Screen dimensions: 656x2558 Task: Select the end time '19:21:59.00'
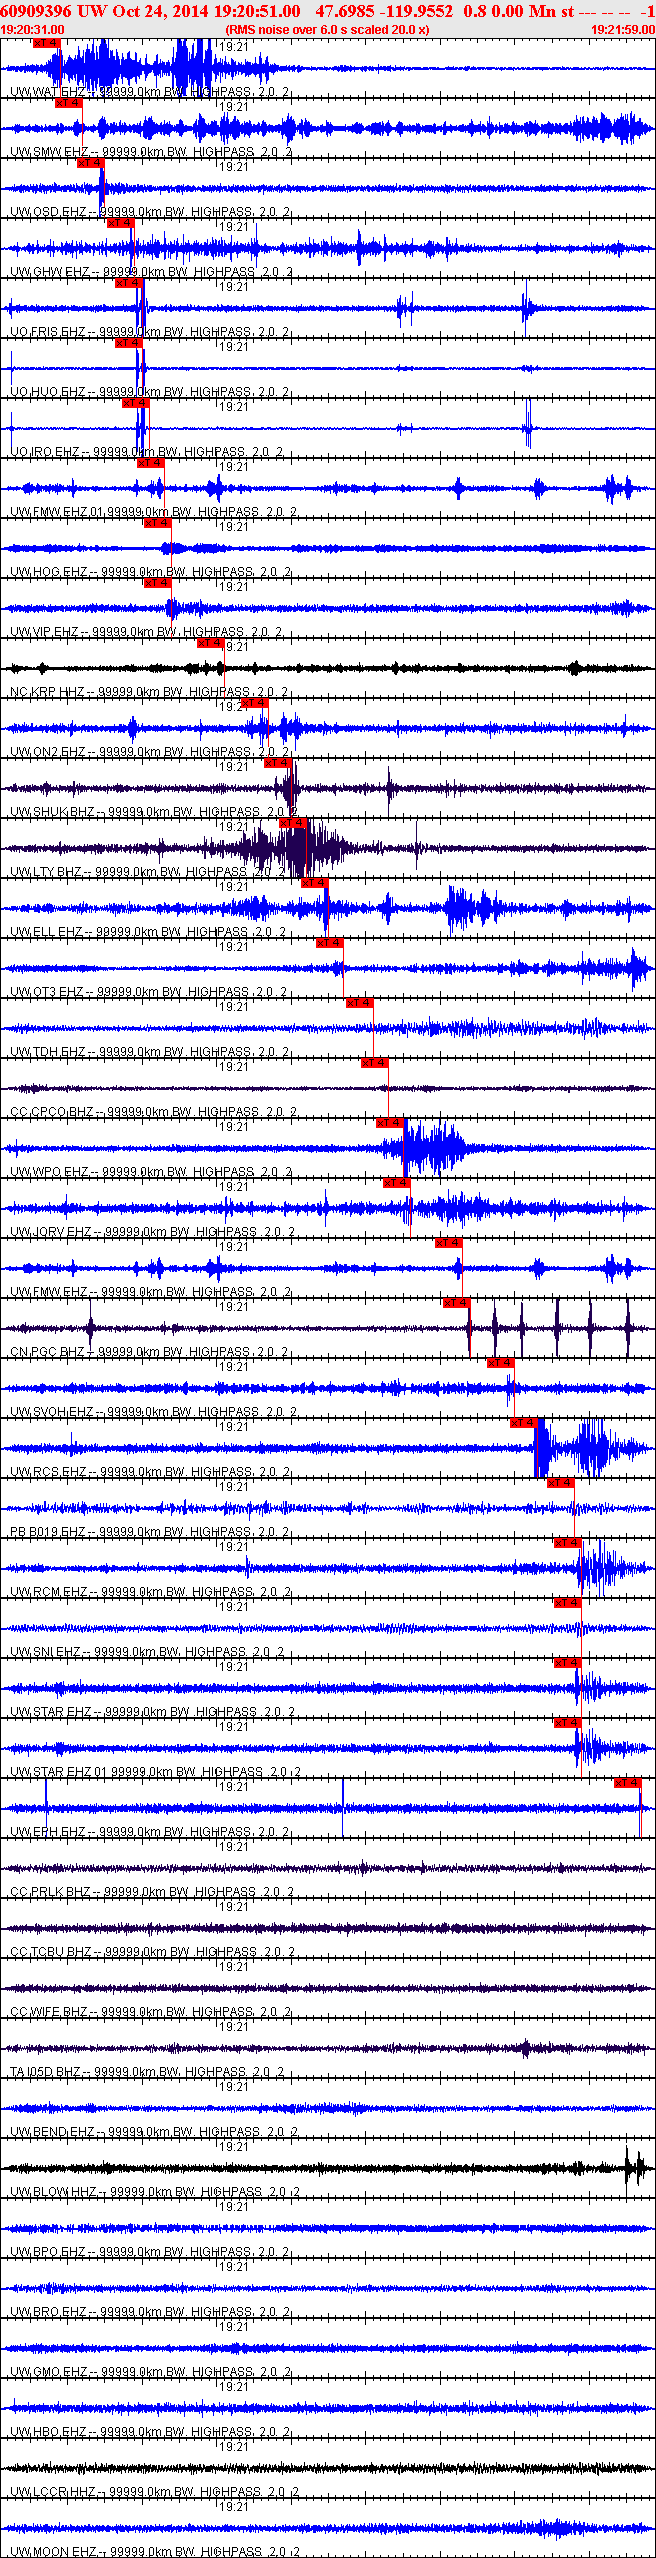click(x=623, y=30)
